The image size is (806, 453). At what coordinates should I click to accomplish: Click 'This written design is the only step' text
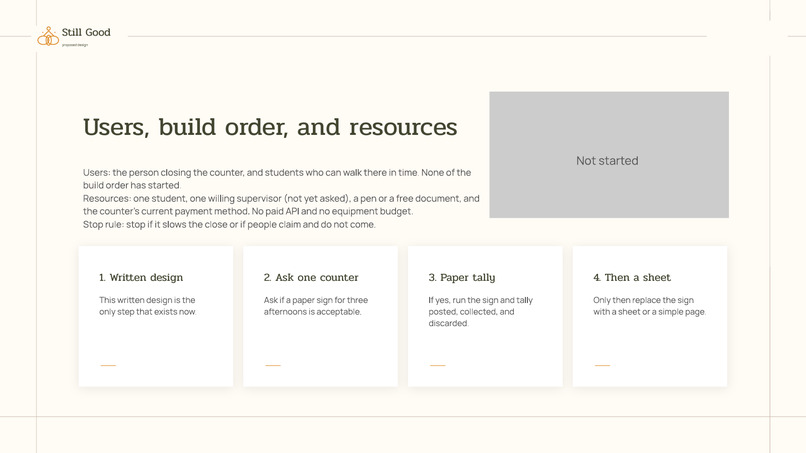pos(148,305)
